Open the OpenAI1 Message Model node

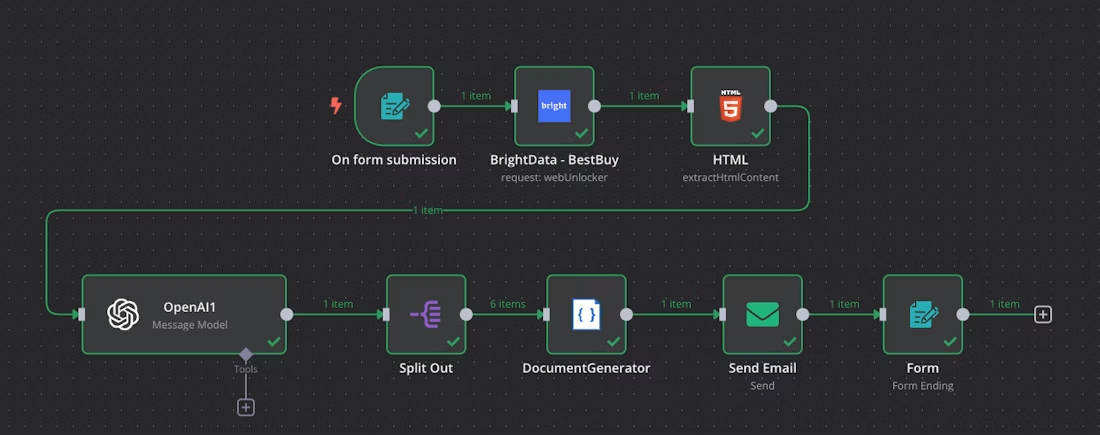(x=184, y=314)
